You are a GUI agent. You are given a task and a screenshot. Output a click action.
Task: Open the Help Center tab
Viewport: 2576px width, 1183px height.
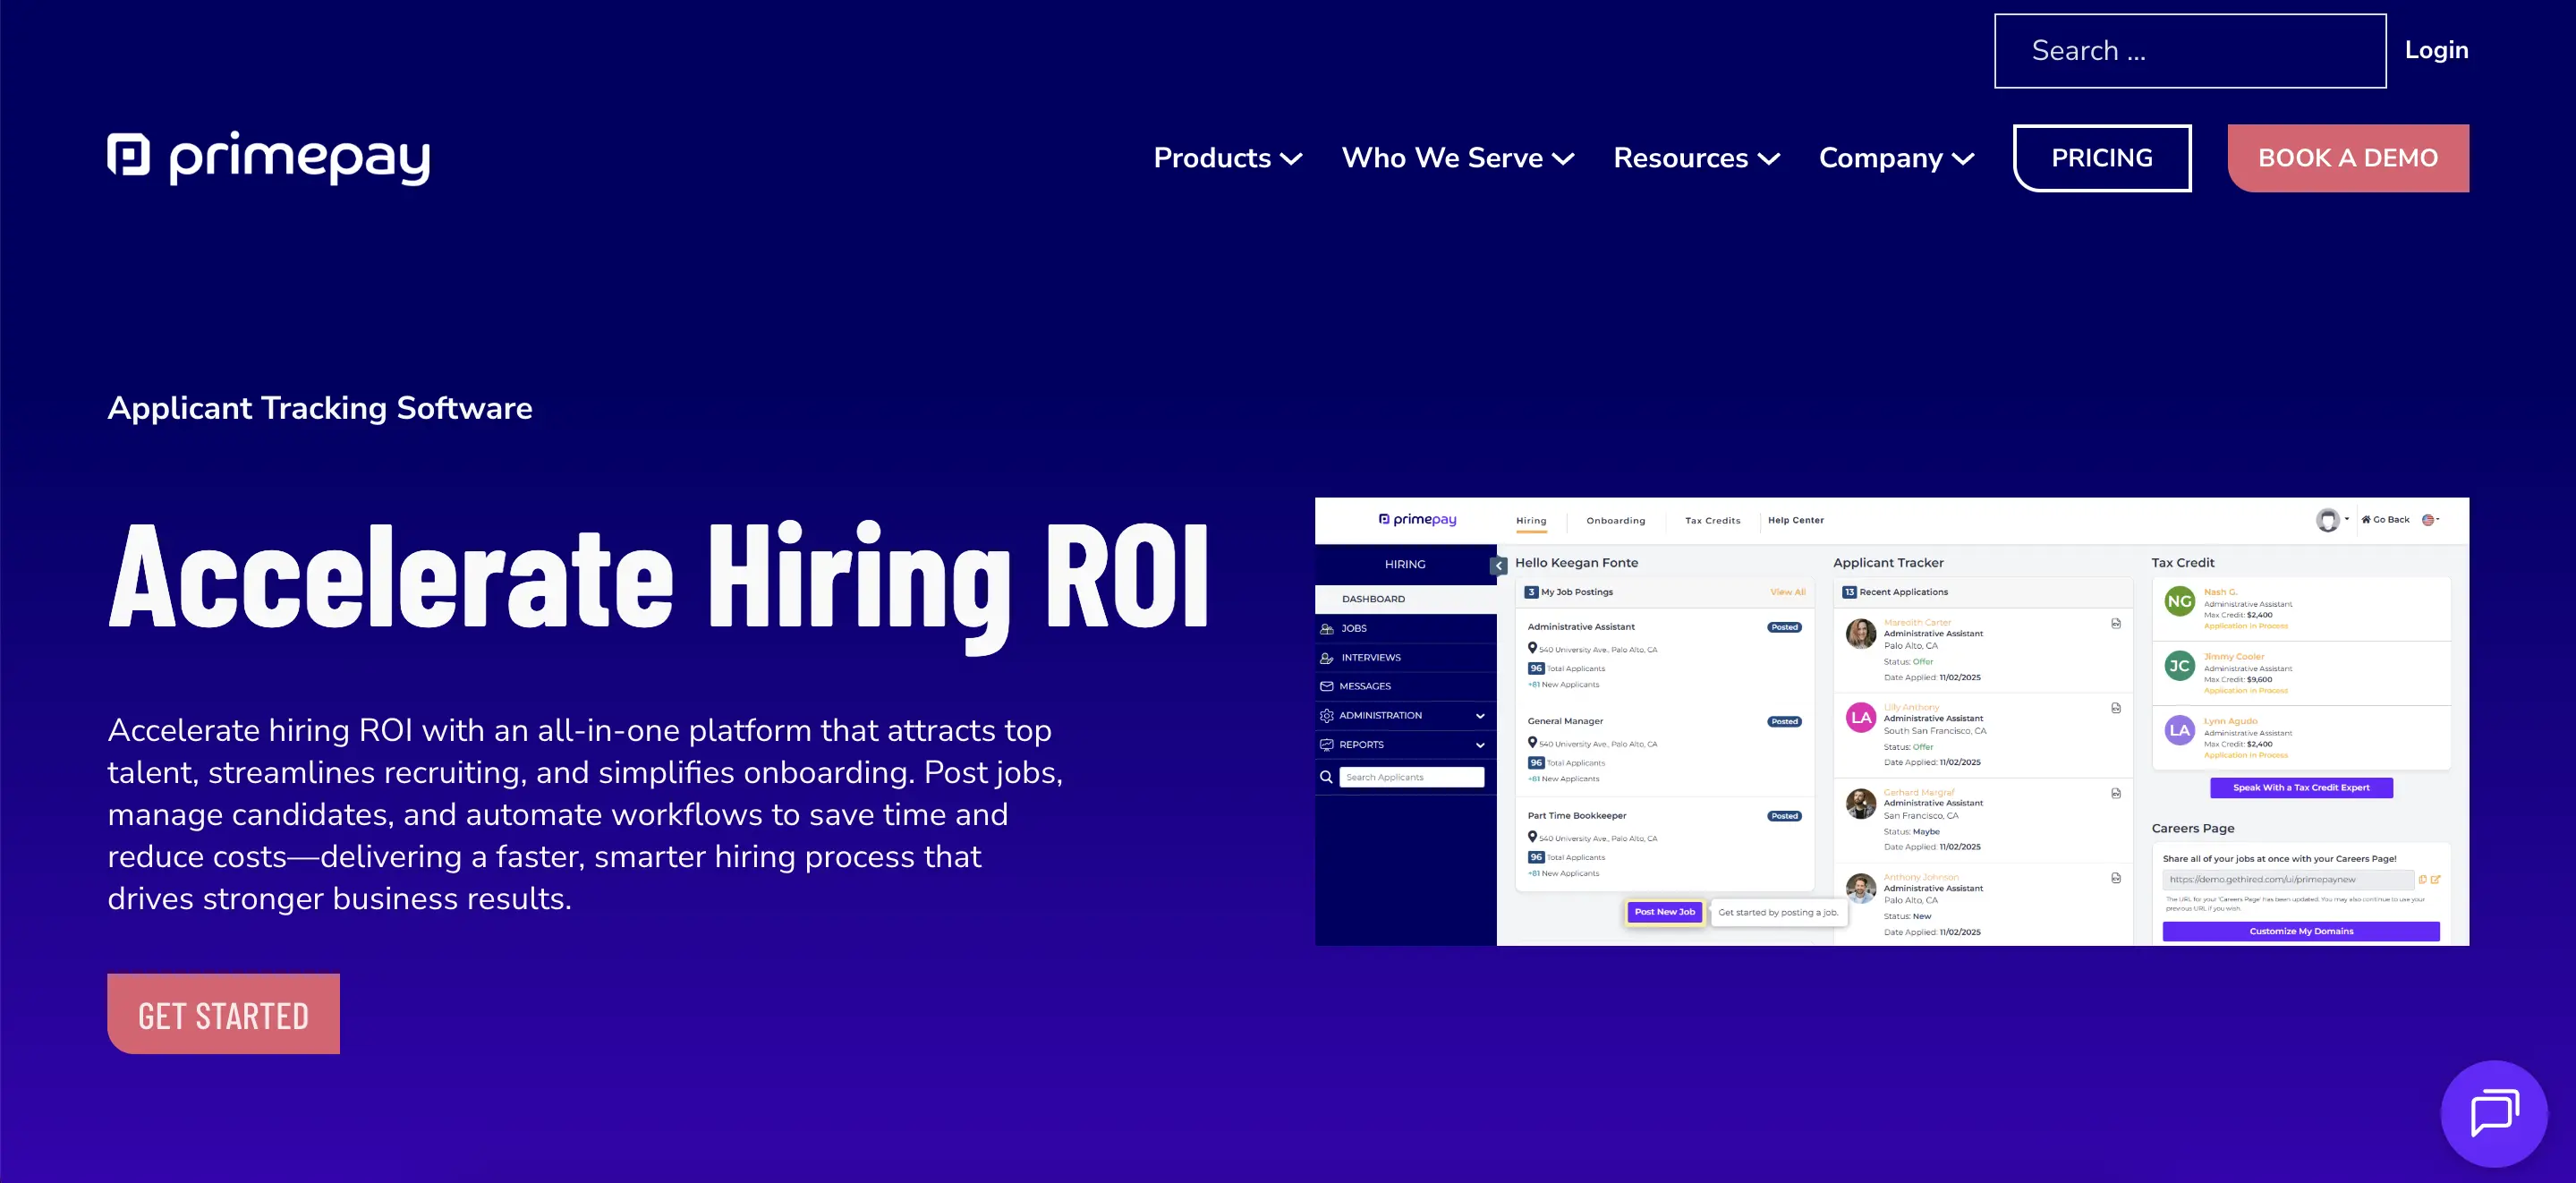coord(1795,521)
